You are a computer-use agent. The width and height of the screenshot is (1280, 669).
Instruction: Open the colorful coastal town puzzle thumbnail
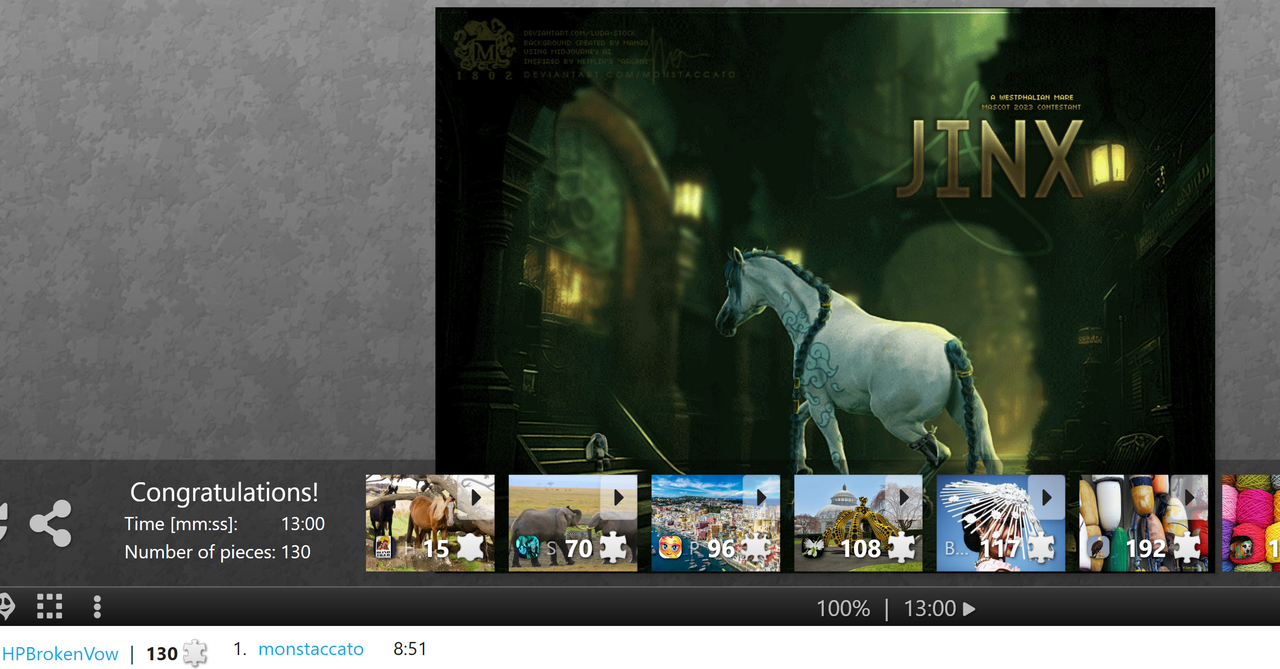715,523
